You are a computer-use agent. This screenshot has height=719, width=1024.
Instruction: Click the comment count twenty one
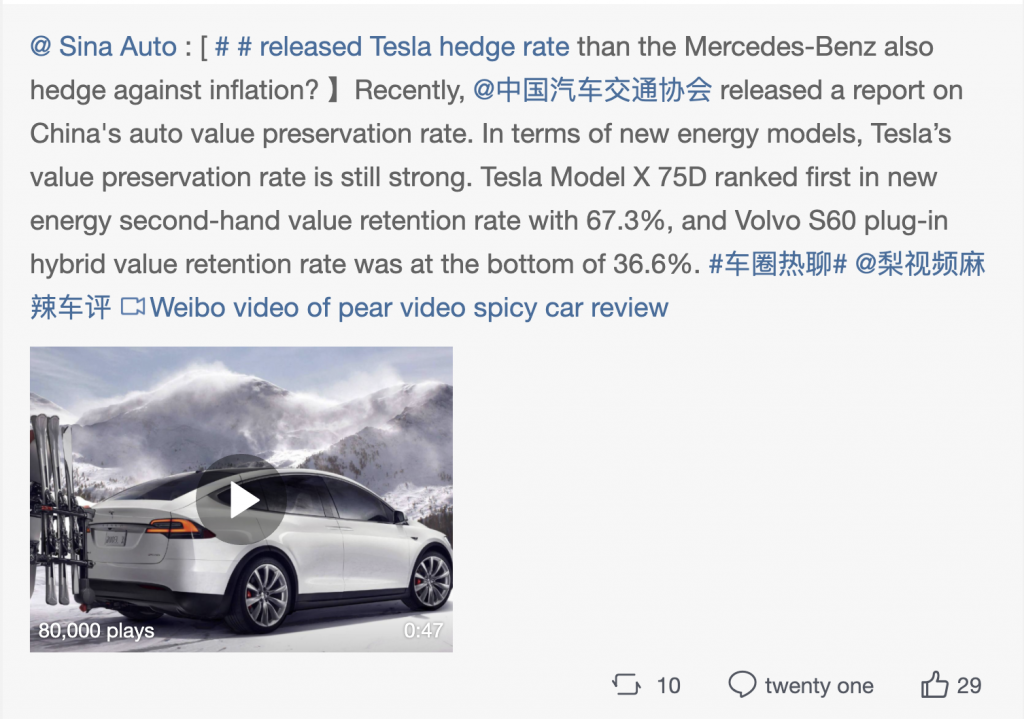[x=819, y=686]
